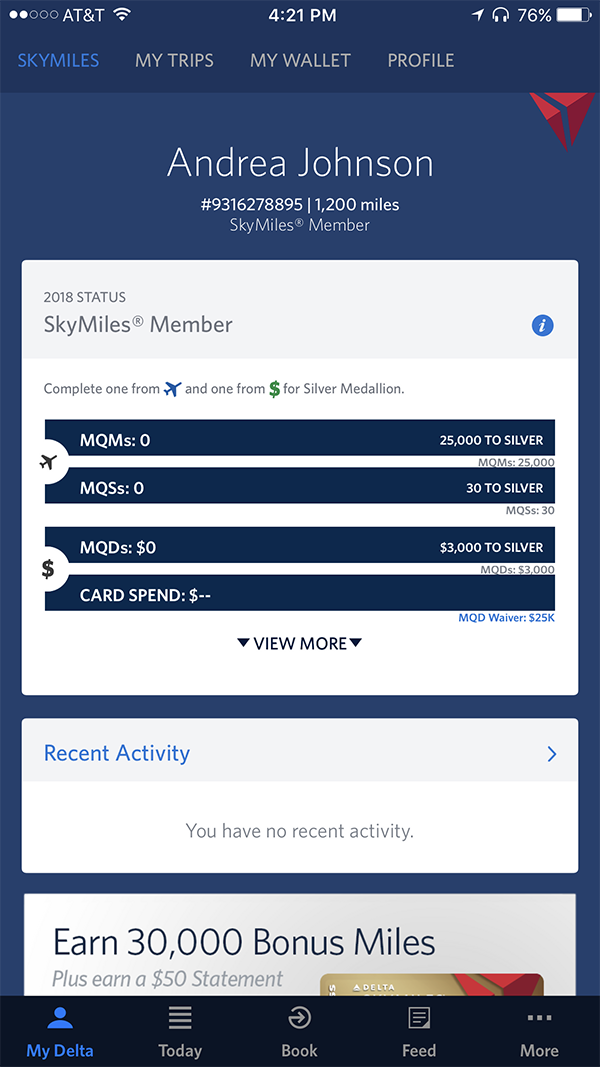
Task: Open Recent Activity with chevron arrow
Action: pyautogui.click(x=552, y=754)
